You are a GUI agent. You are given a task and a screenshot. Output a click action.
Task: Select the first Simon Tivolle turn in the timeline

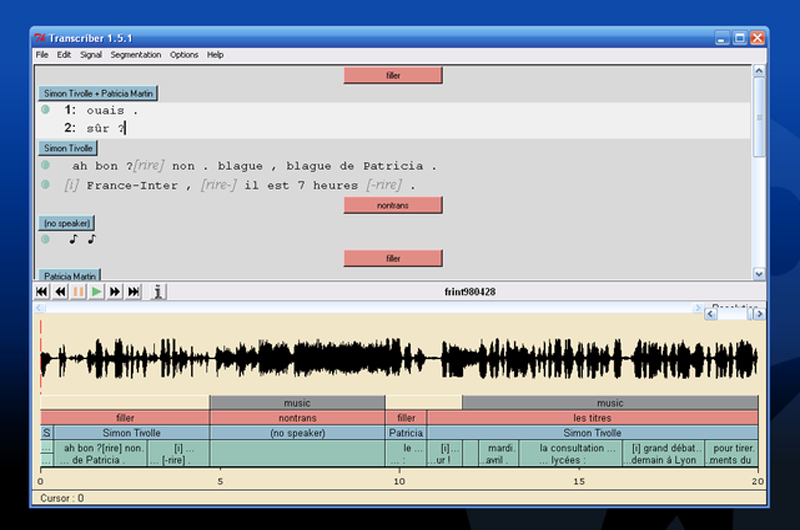(x=132, y=433)
